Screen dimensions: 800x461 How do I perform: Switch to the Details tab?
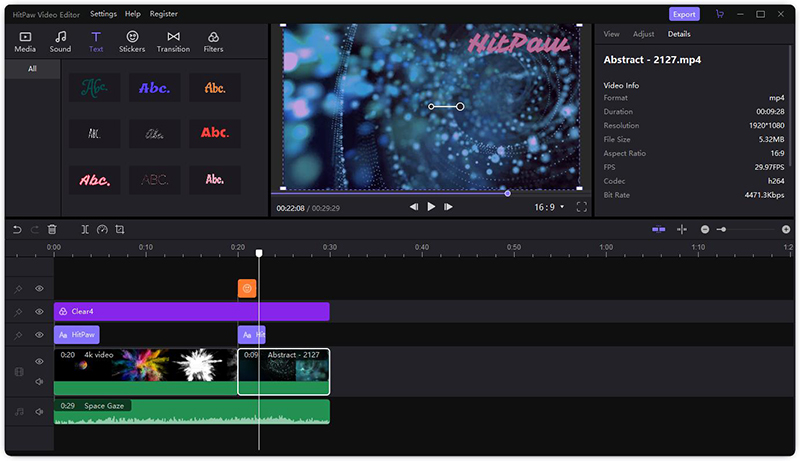(x=679, y=34)
